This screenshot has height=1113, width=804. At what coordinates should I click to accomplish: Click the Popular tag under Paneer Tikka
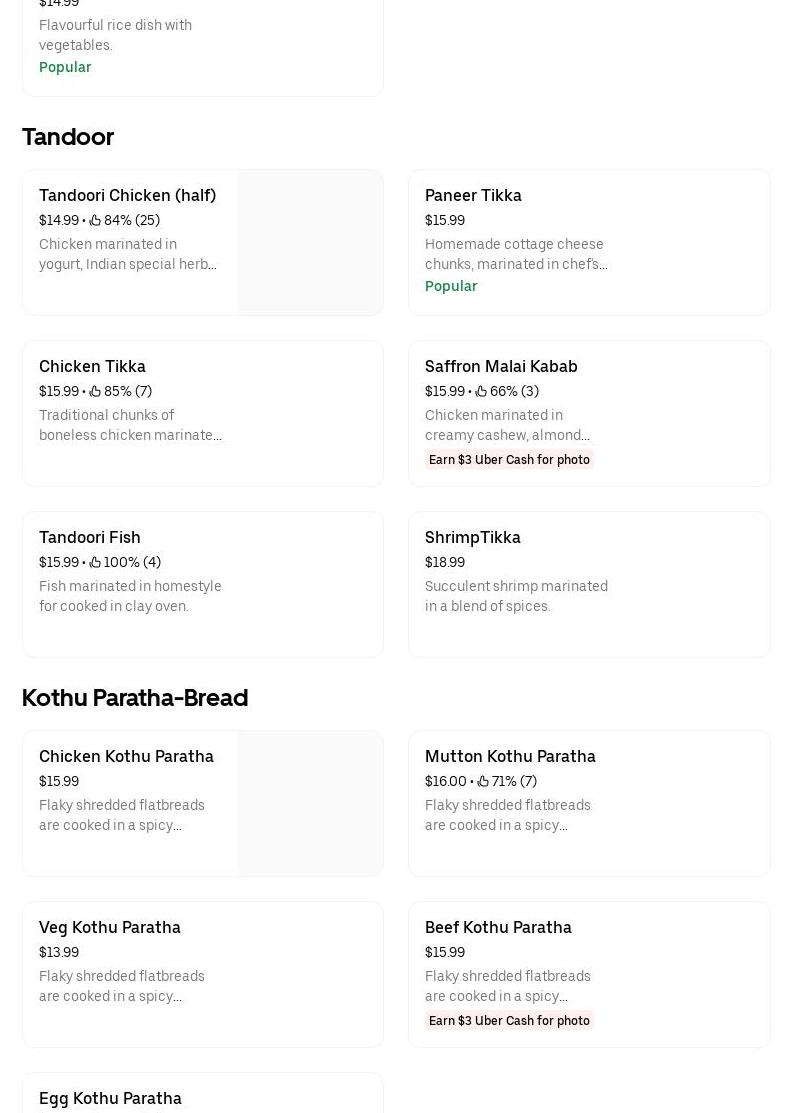point(451,287)
